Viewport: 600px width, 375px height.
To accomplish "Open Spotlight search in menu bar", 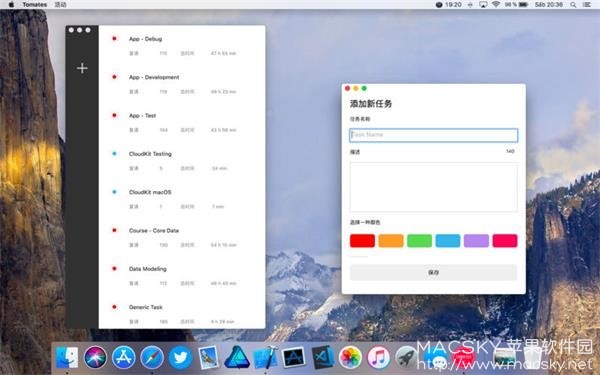I will pyautogui.click(x=573, y=5).
